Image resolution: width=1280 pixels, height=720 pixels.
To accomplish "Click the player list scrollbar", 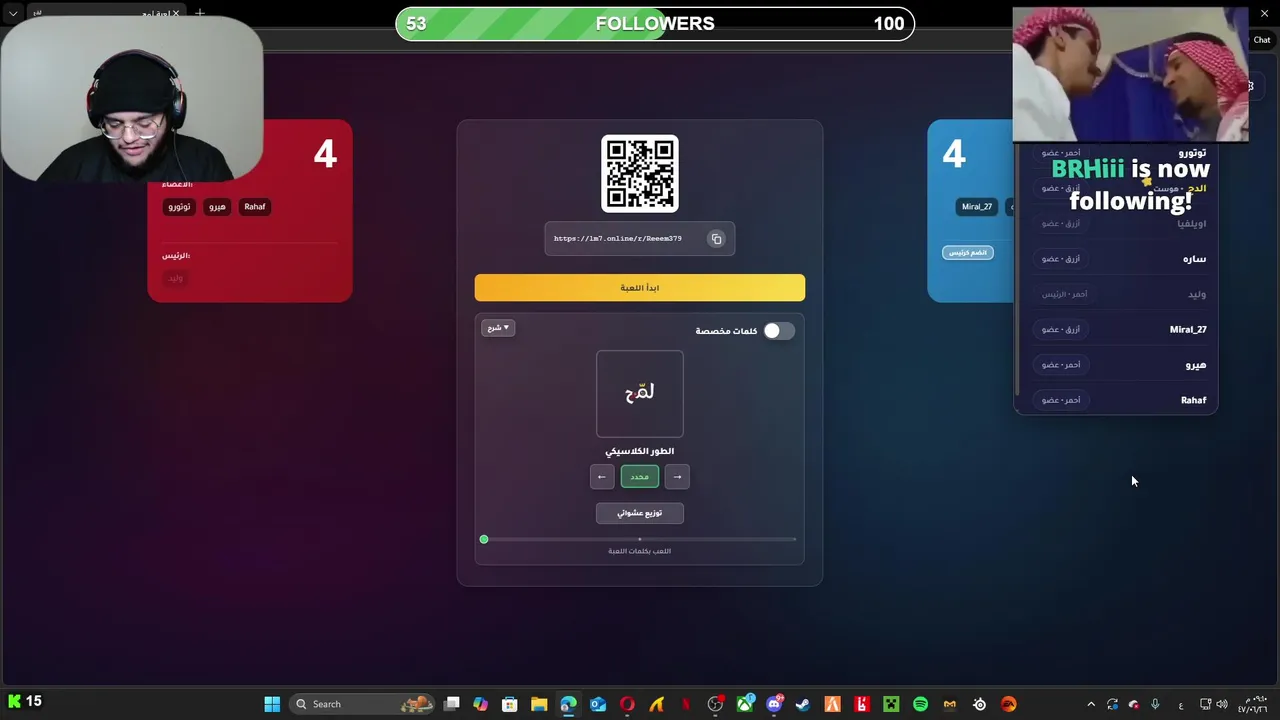I will [1017, 270].
